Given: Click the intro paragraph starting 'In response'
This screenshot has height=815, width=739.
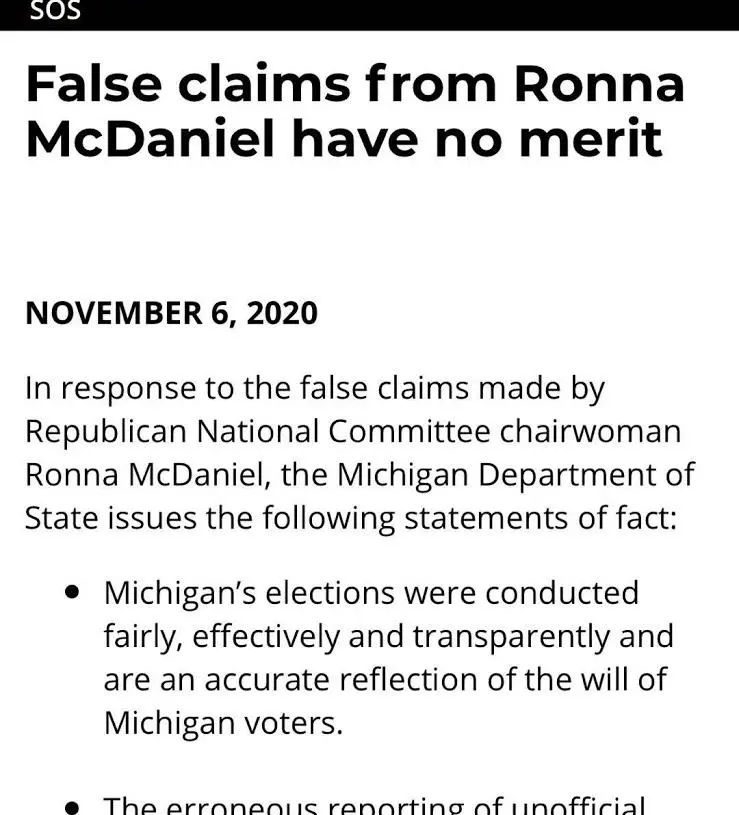Looking at the screenshot, I should [360, 453].
